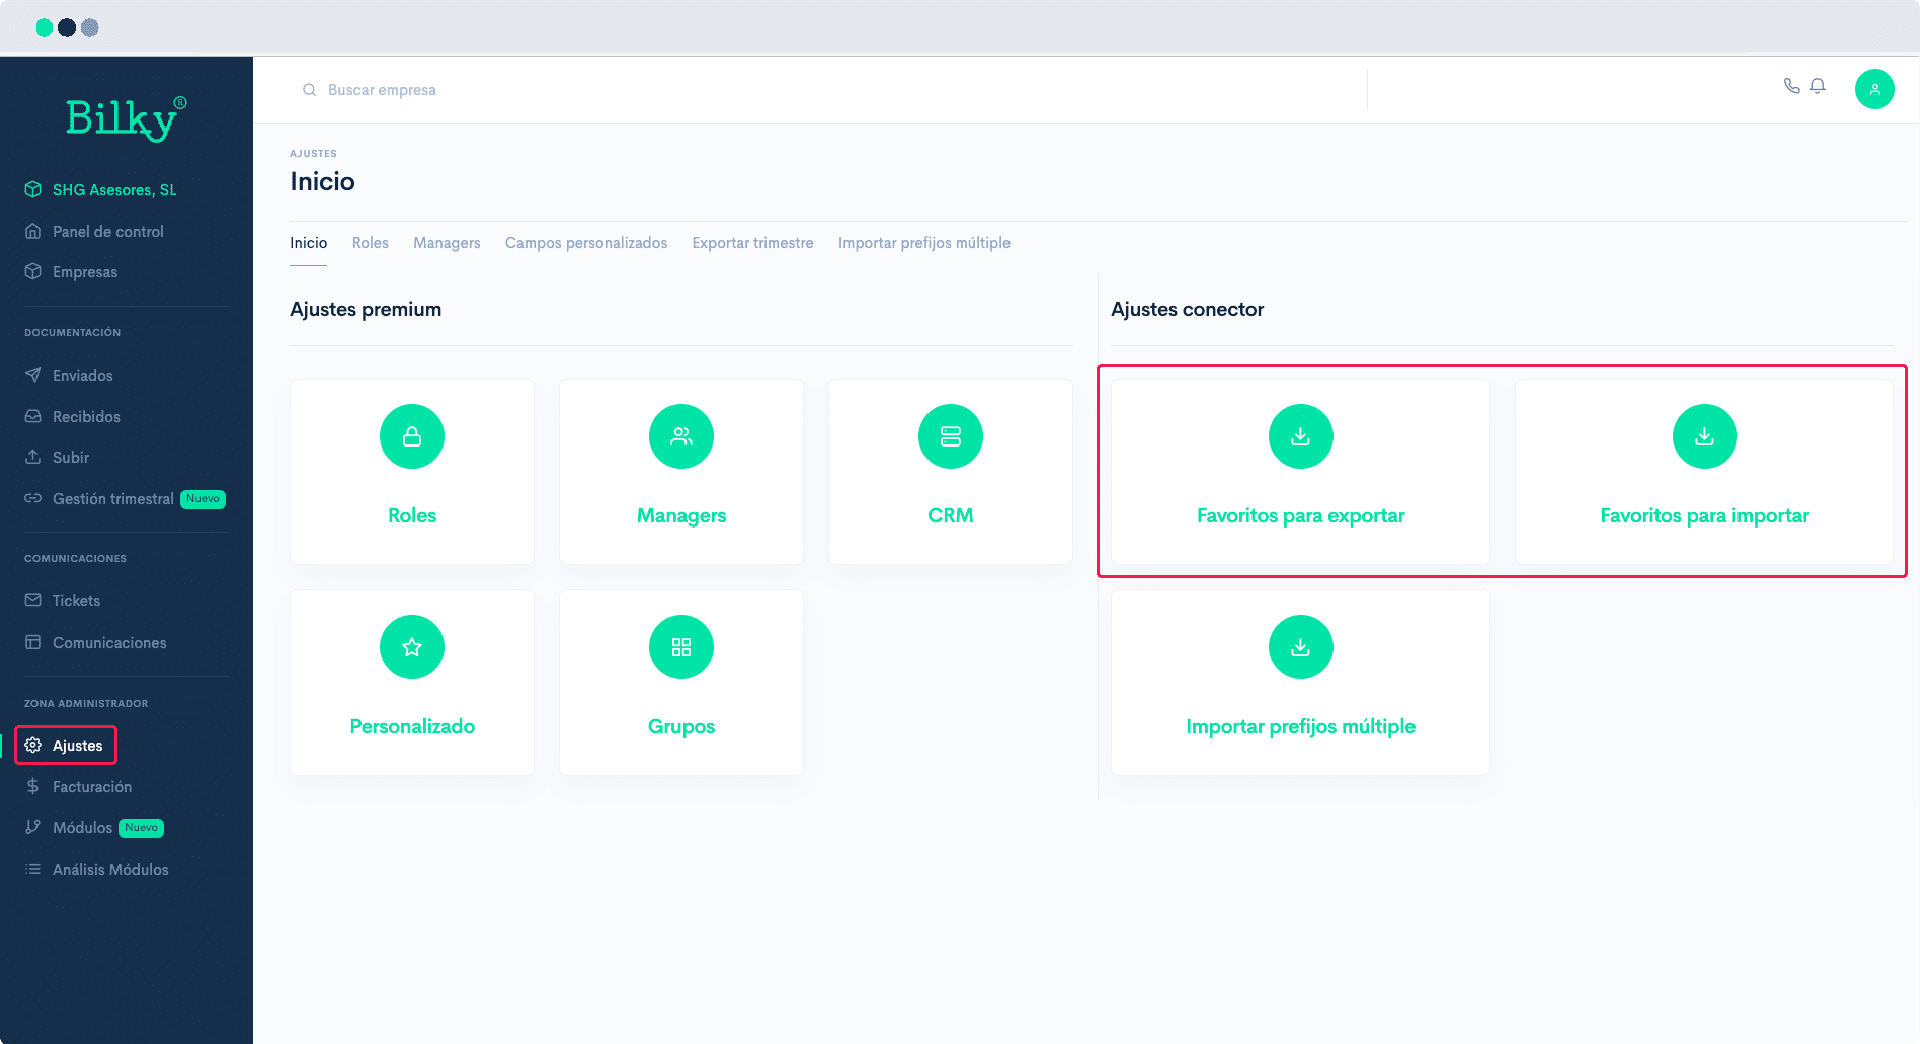The image size is (1920, 1044).
Task: Click Favoritos para exportar download icon
Action: coord(1300,436)
